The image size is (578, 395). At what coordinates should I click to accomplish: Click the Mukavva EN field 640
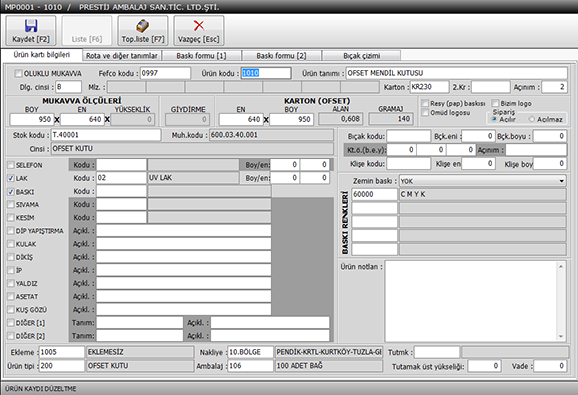pos(83,119)
